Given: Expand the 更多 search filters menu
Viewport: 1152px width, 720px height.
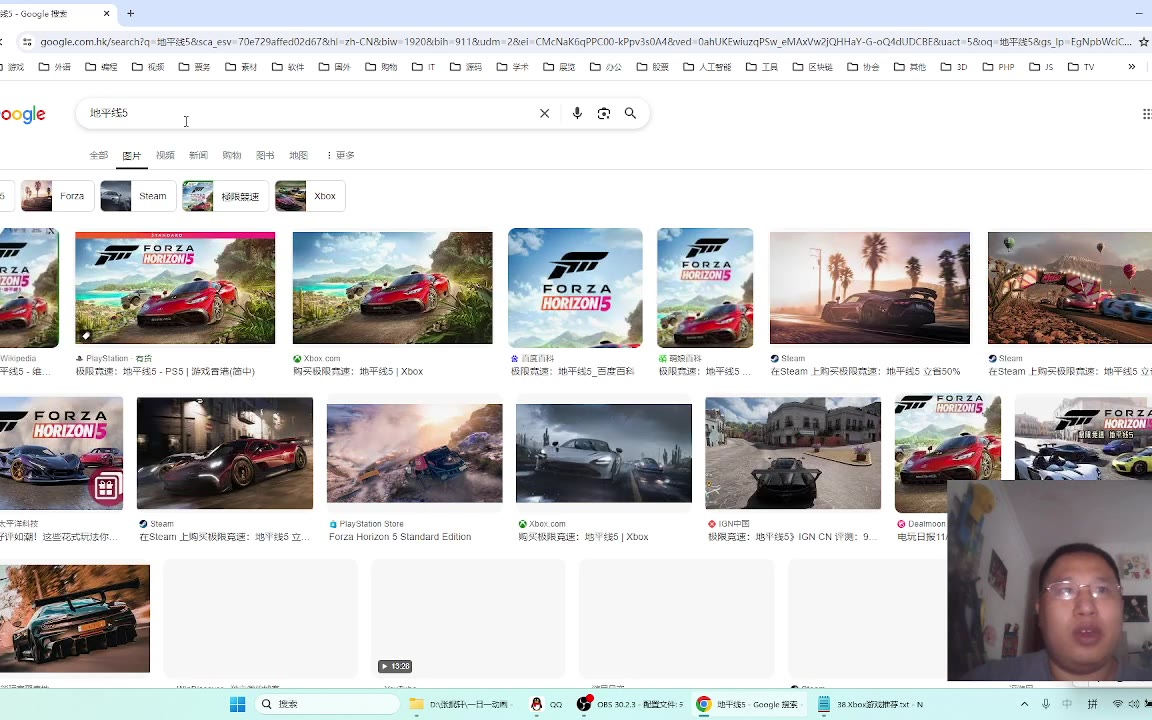Looking at the screenshot, I should click(340, 155).
